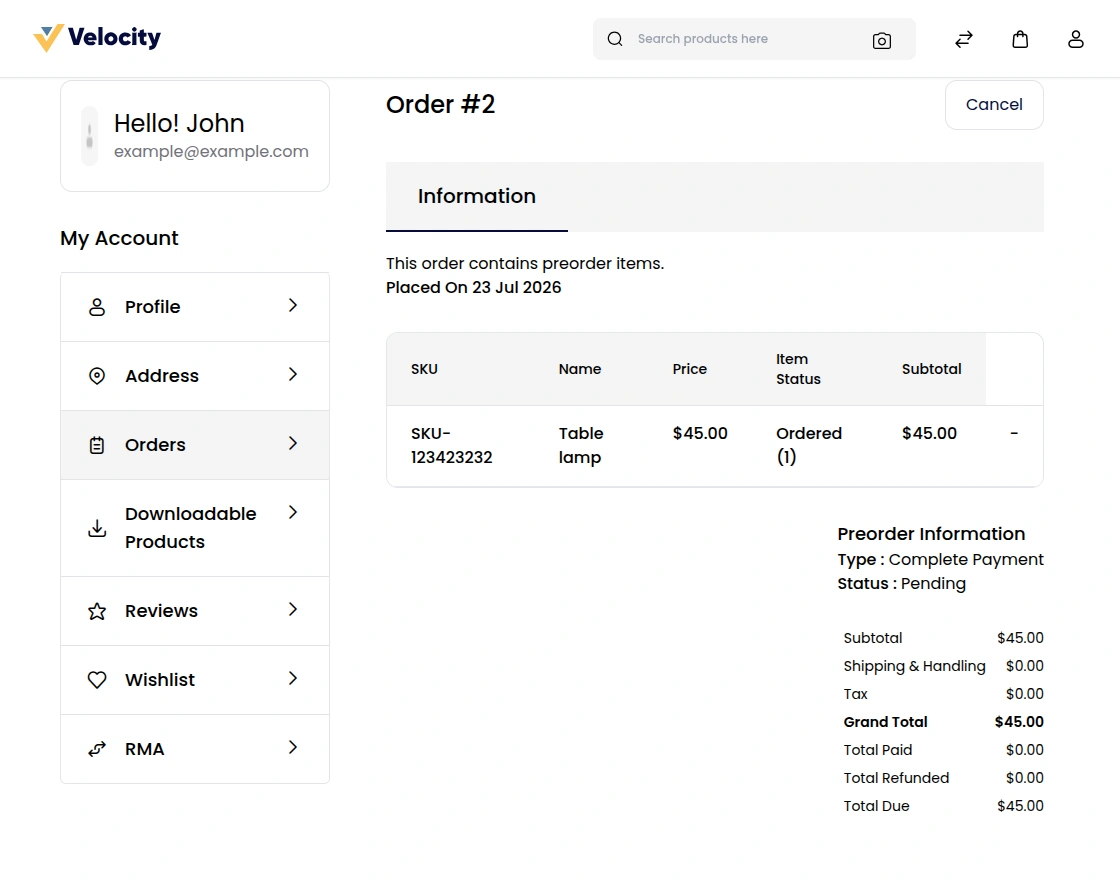Click the preorder items notice text

pos(525,264)
